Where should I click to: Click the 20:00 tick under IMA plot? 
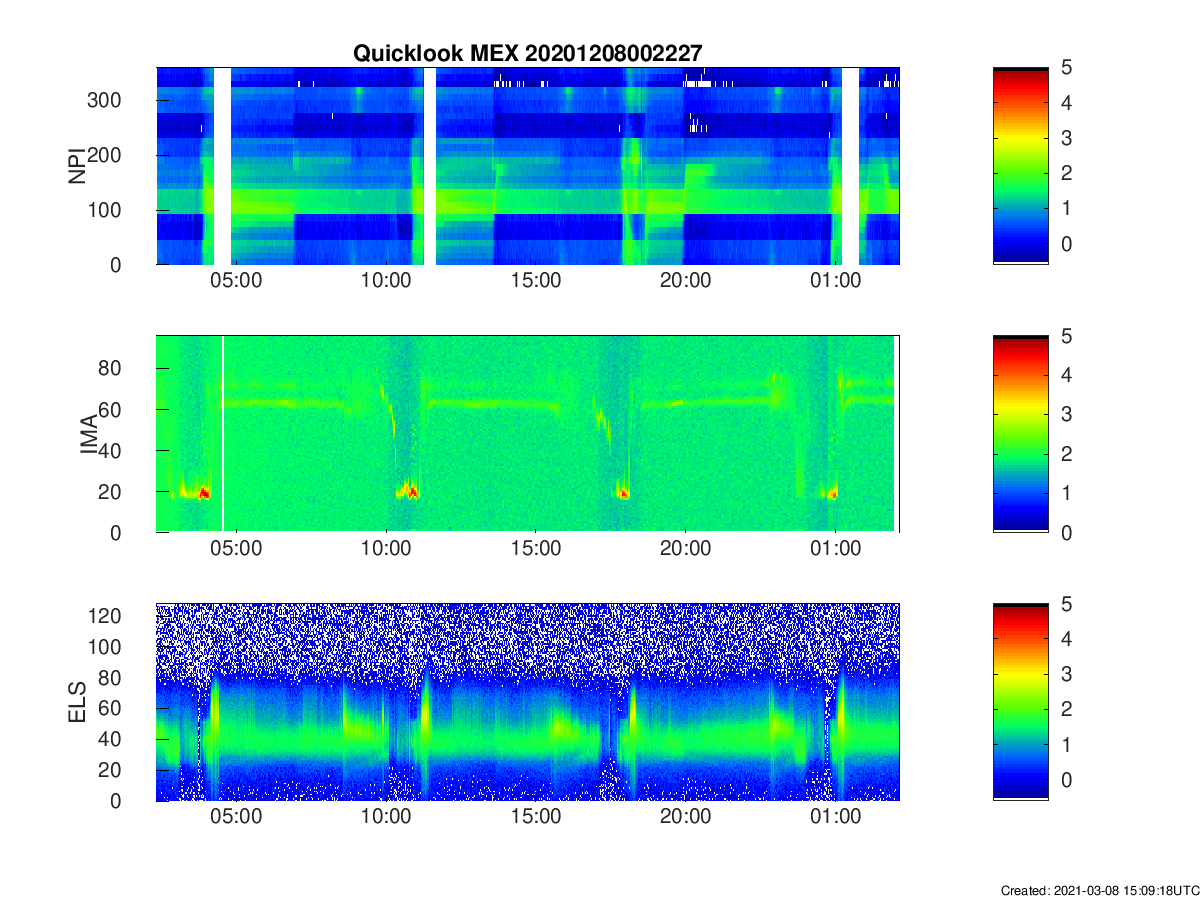pos(686,549)
